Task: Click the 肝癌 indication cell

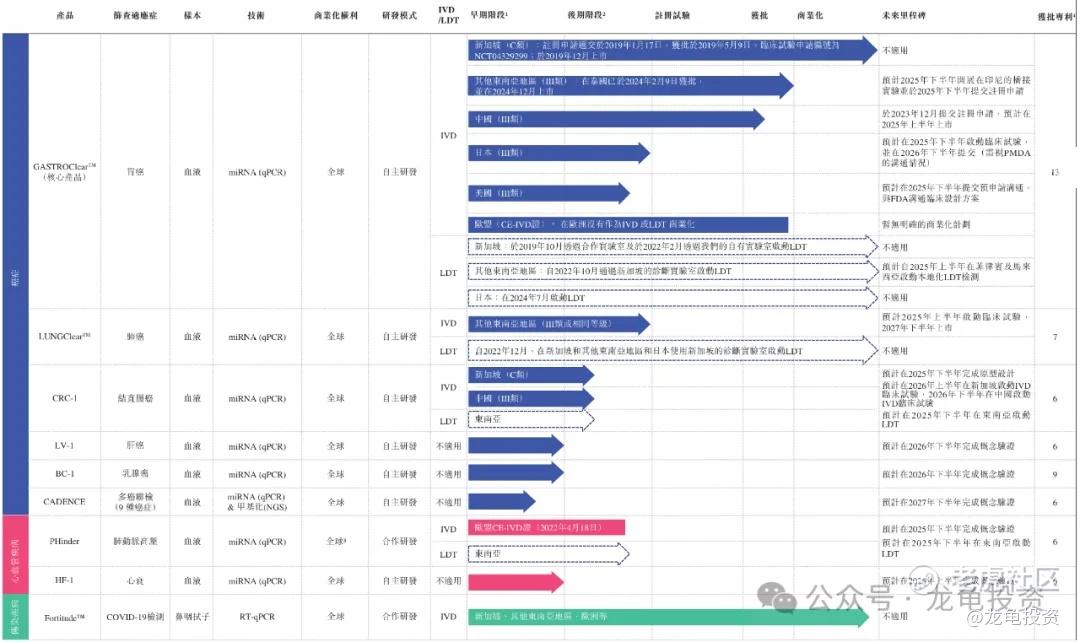Action: (135, 446)
